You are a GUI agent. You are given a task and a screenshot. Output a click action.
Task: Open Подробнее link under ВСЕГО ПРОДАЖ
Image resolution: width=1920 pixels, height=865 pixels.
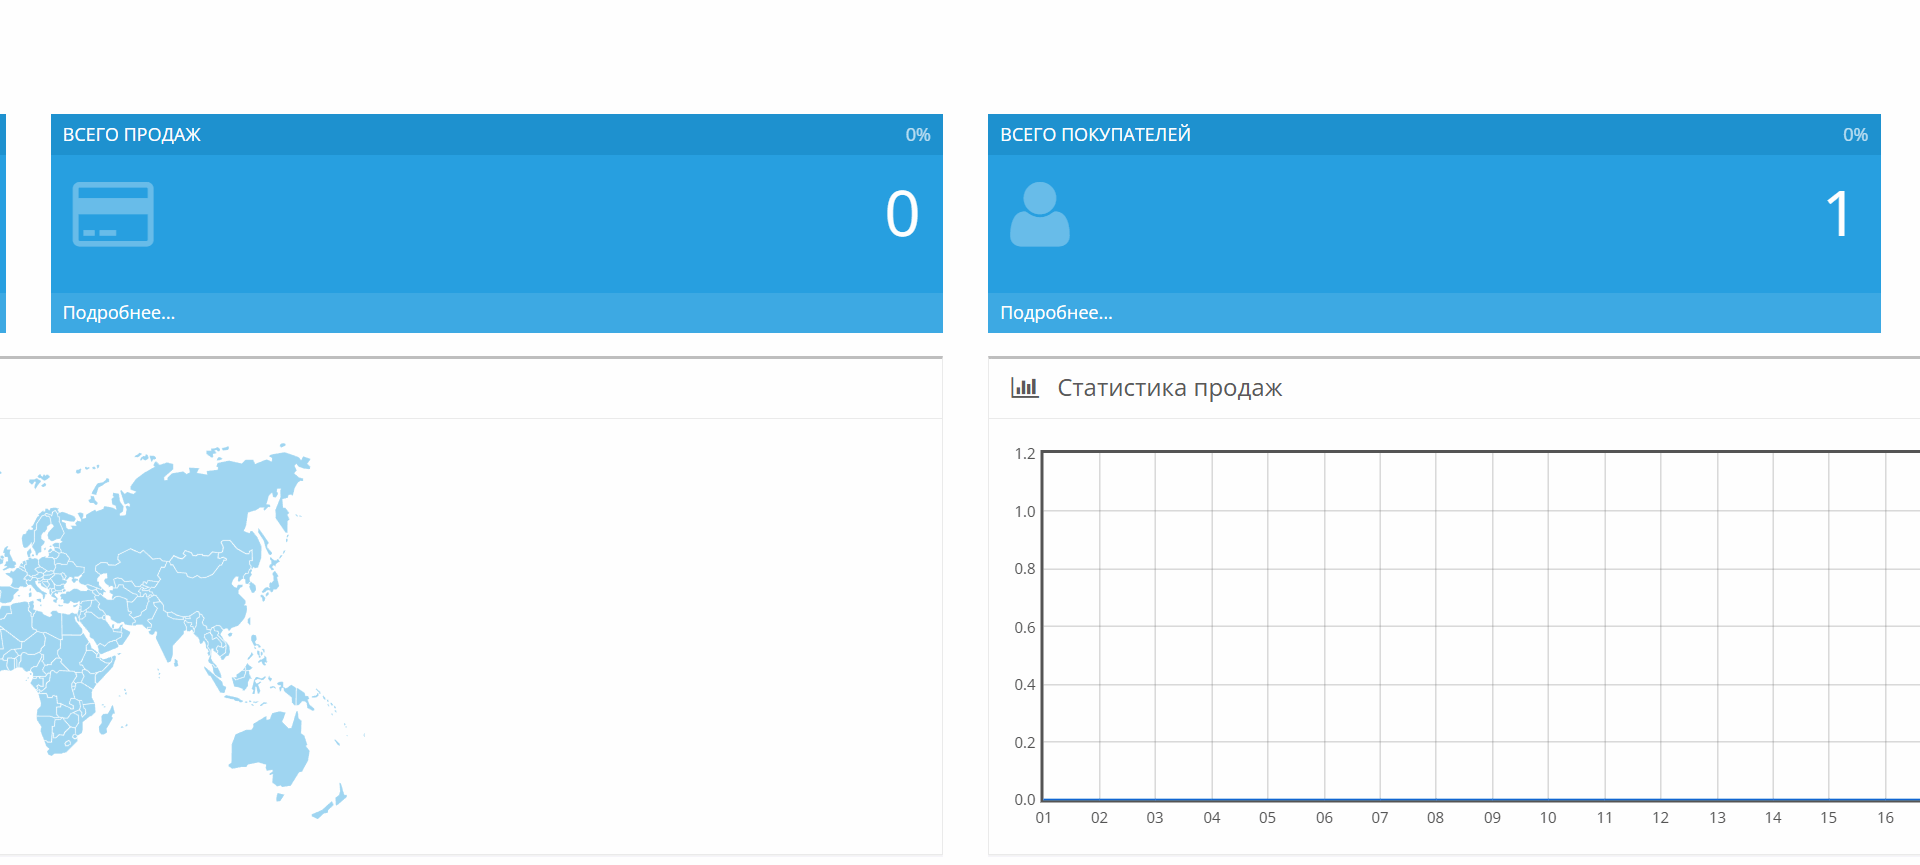coord(119,313)
